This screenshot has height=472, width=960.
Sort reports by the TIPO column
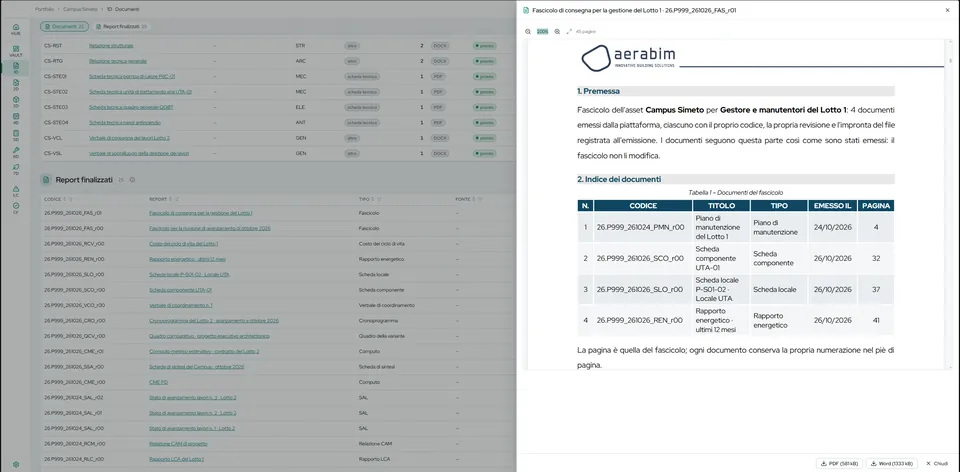[373, 199]
